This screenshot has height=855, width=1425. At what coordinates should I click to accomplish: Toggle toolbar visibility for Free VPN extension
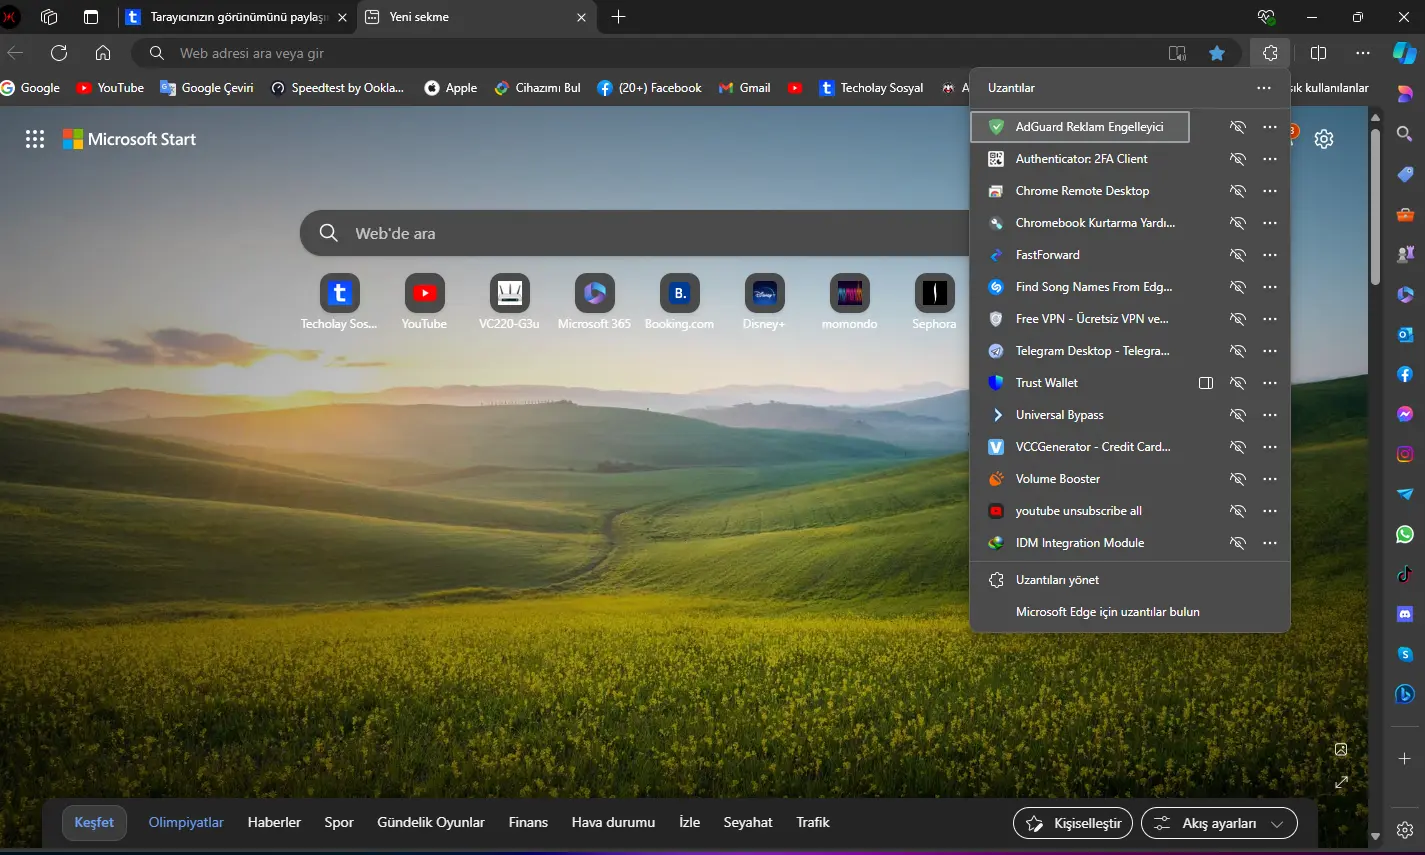pyautogui.click(x=1238, y=319)
